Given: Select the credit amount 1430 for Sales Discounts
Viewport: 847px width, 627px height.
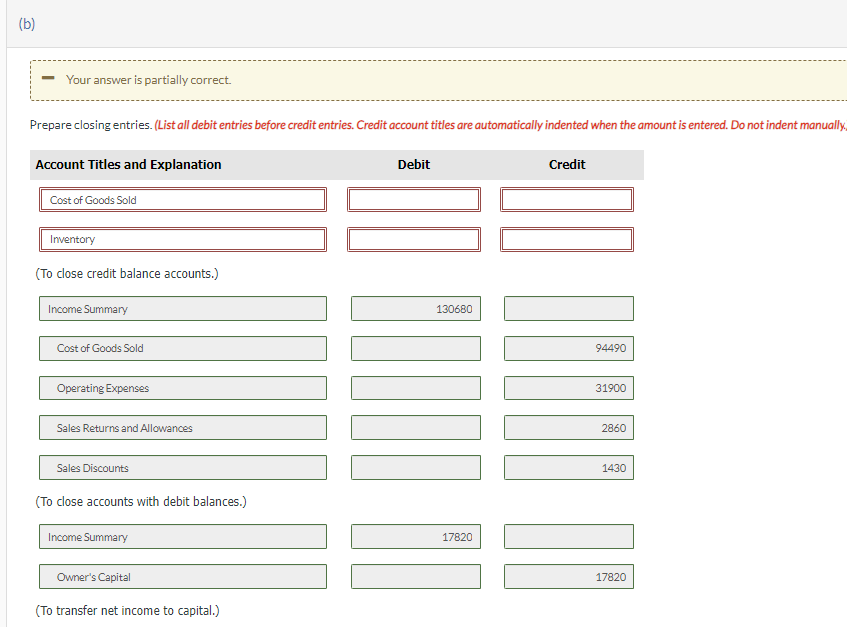Looking at the screenshot, I should (x=568, y=467).
